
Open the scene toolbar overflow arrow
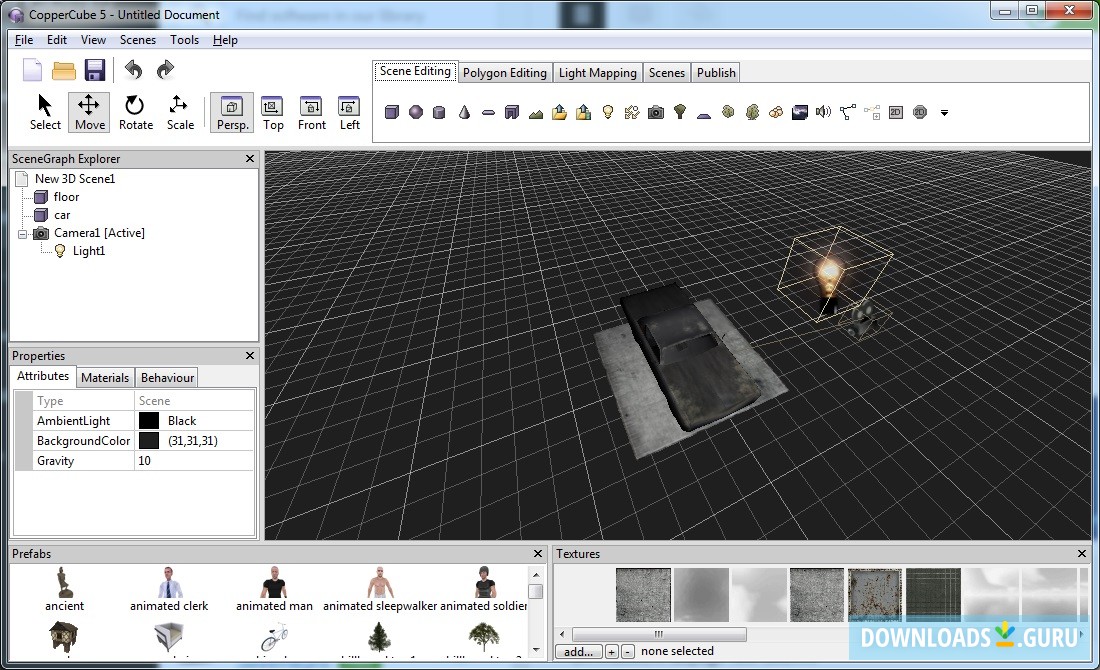coord(944,113)
